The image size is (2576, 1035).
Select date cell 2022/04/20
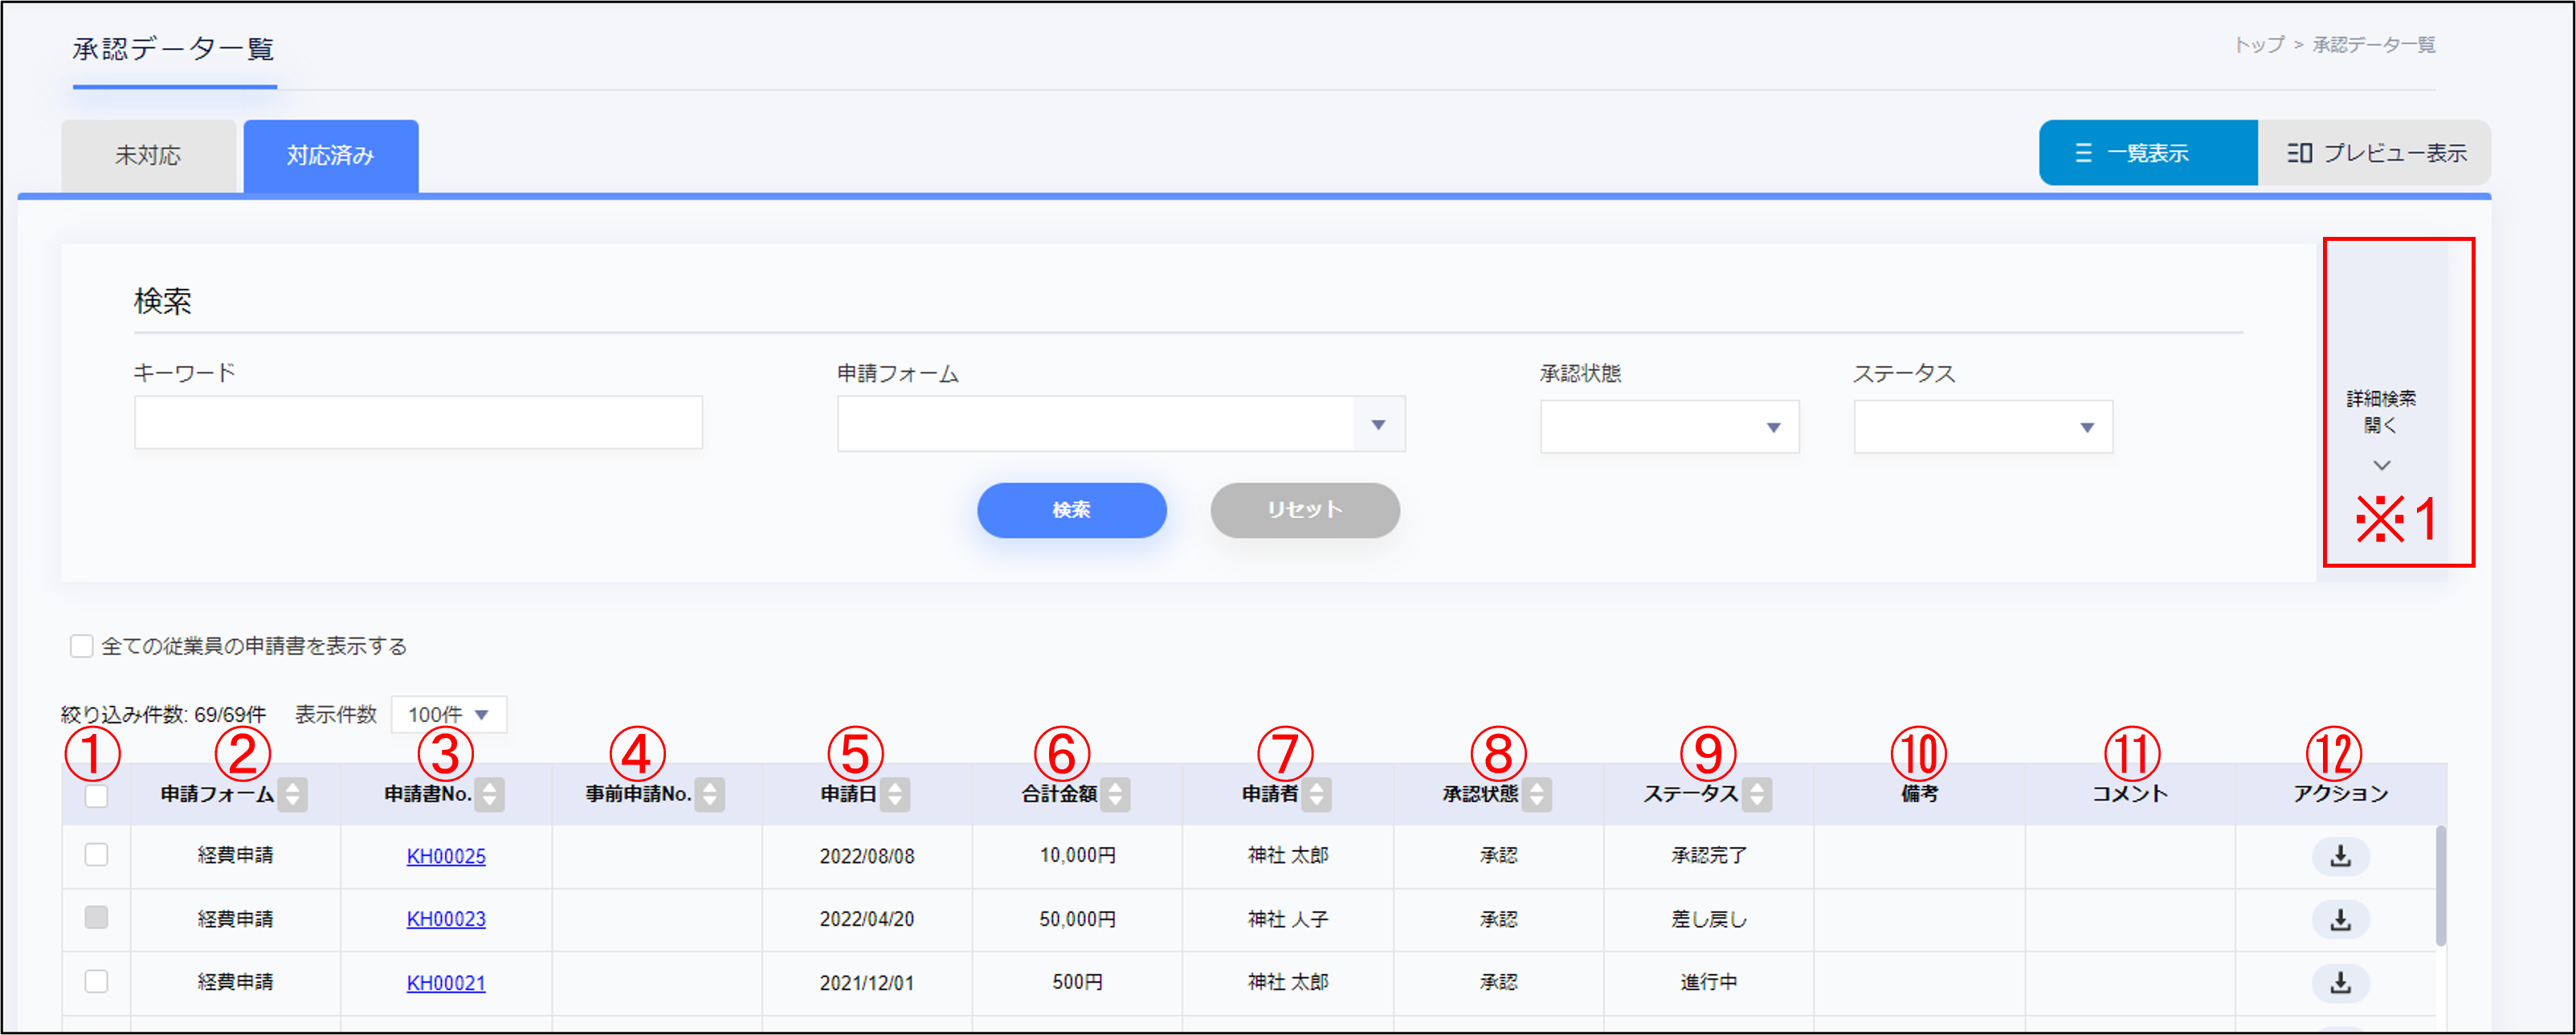click(x=867, y=919)
